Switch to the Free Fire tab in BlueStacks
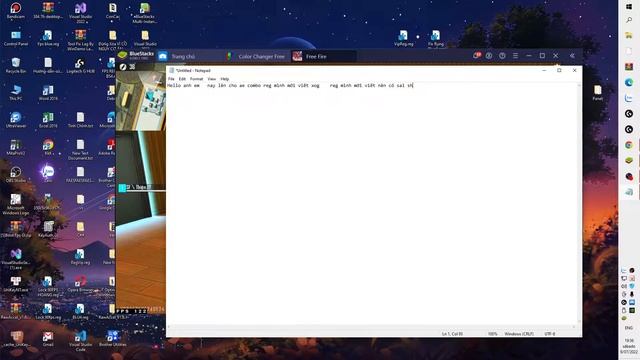Image resolution: width=640 pixels, height=360 pixels. pyautogui.click(x=323, y=56)
